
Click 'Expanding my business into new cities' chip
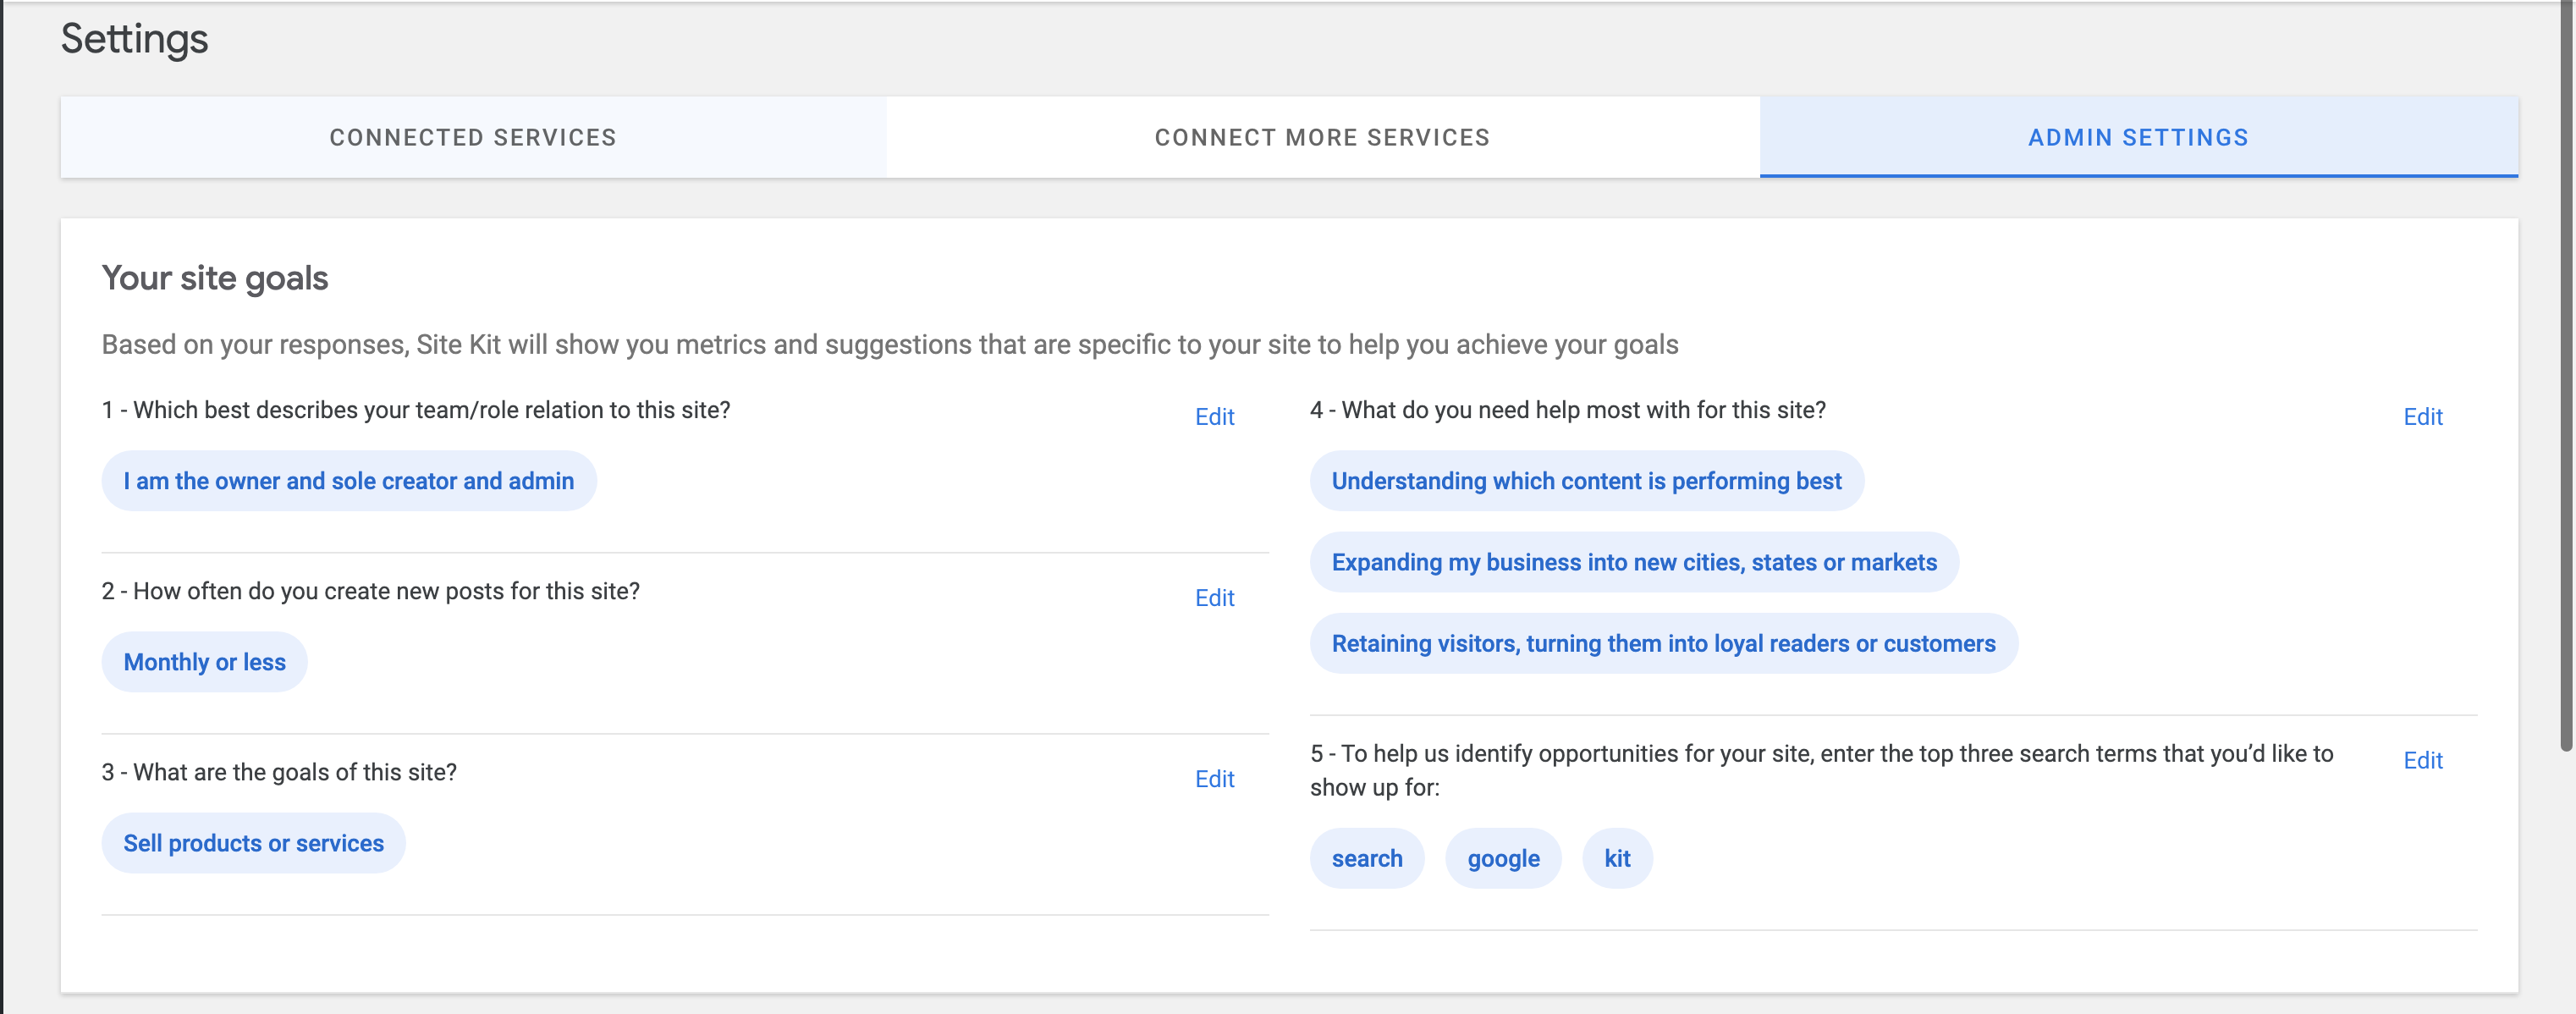point(1634,562)
